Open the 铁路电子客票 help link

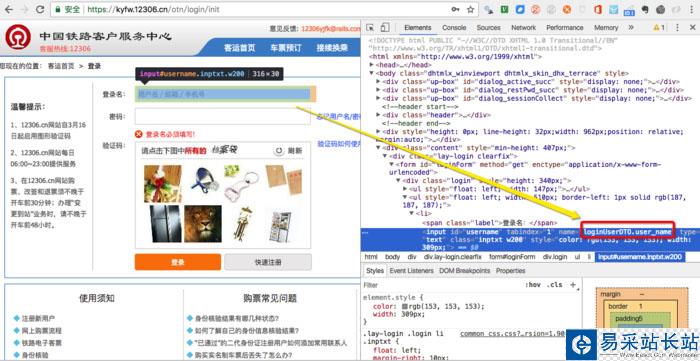[42, 343]
